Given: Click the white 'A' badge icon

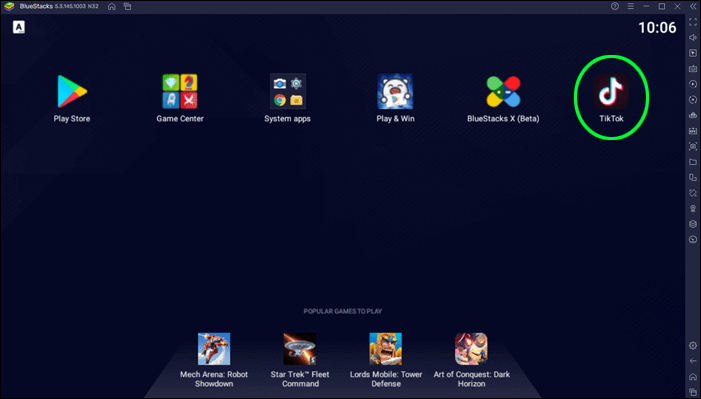Looking at the screenshot, I should (x=19, y=27).
